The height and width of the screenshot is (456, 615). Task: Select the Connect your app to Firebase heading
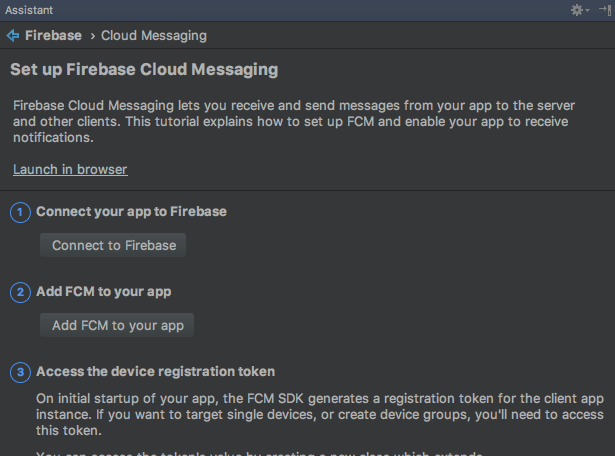coord(131,212)
